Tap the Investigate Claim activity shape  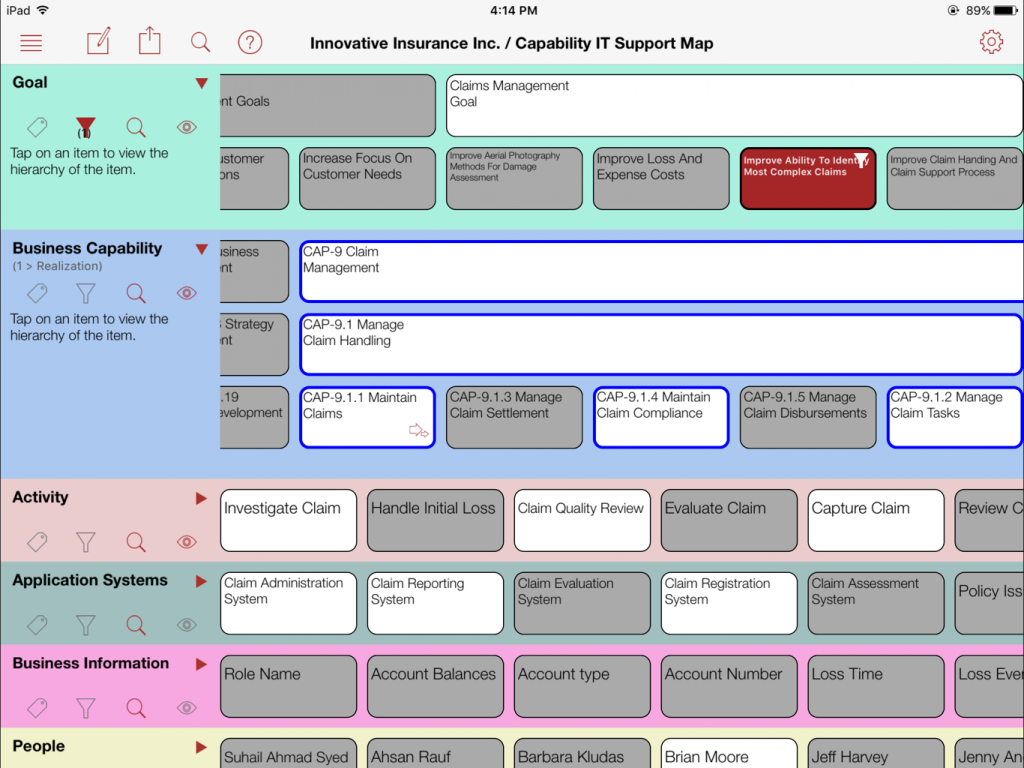288,520
